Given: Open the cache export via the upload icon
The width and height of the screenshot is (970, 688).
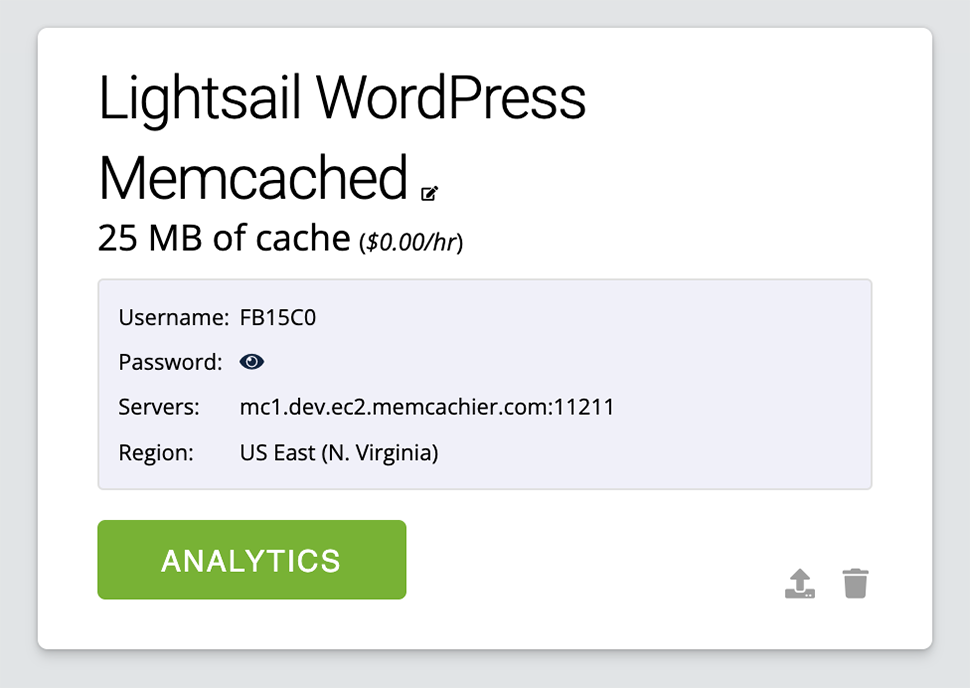Looking at the screenshot, I should point(799,582).
